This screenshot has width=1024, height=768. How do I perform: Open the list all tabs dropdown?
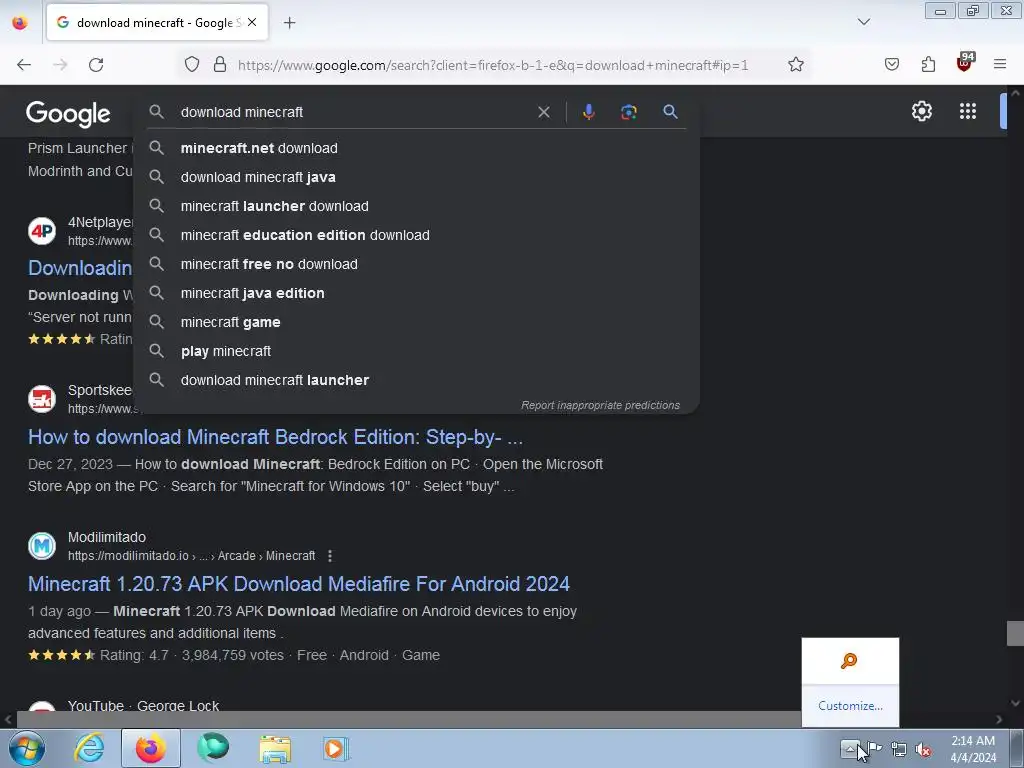[863, 22]
